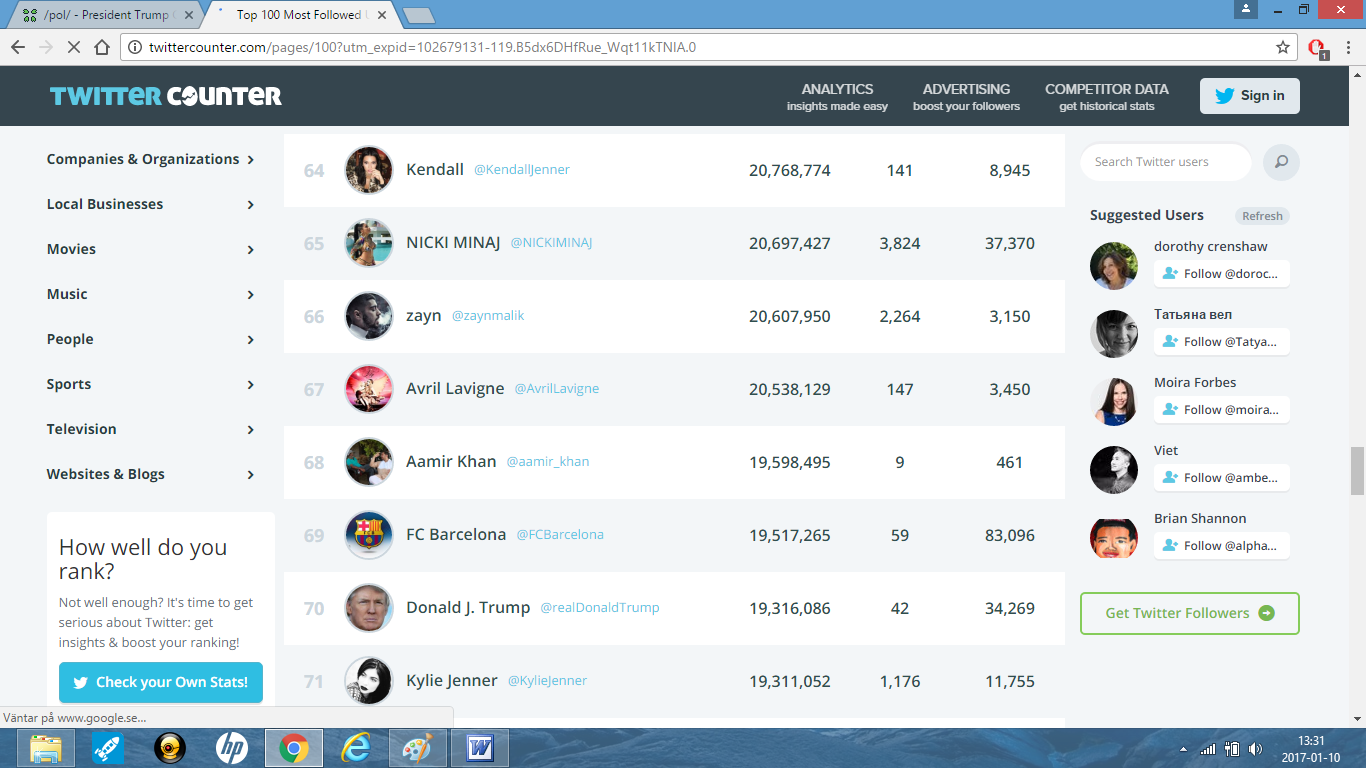Image resolution: width=1366 pixels, height=768 pixels.
Task: Click Kylie Jenner follower count 19,311,052
Action: tap(790, 681)
